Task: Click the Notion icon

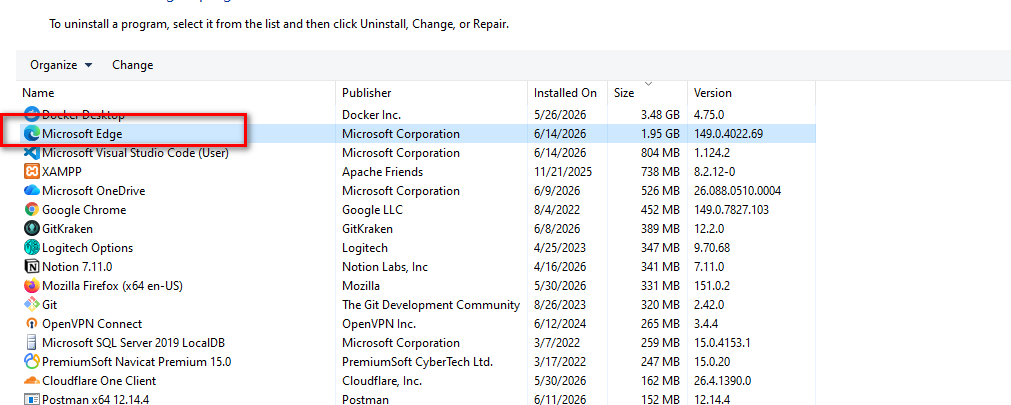Action: pos(32,266)
